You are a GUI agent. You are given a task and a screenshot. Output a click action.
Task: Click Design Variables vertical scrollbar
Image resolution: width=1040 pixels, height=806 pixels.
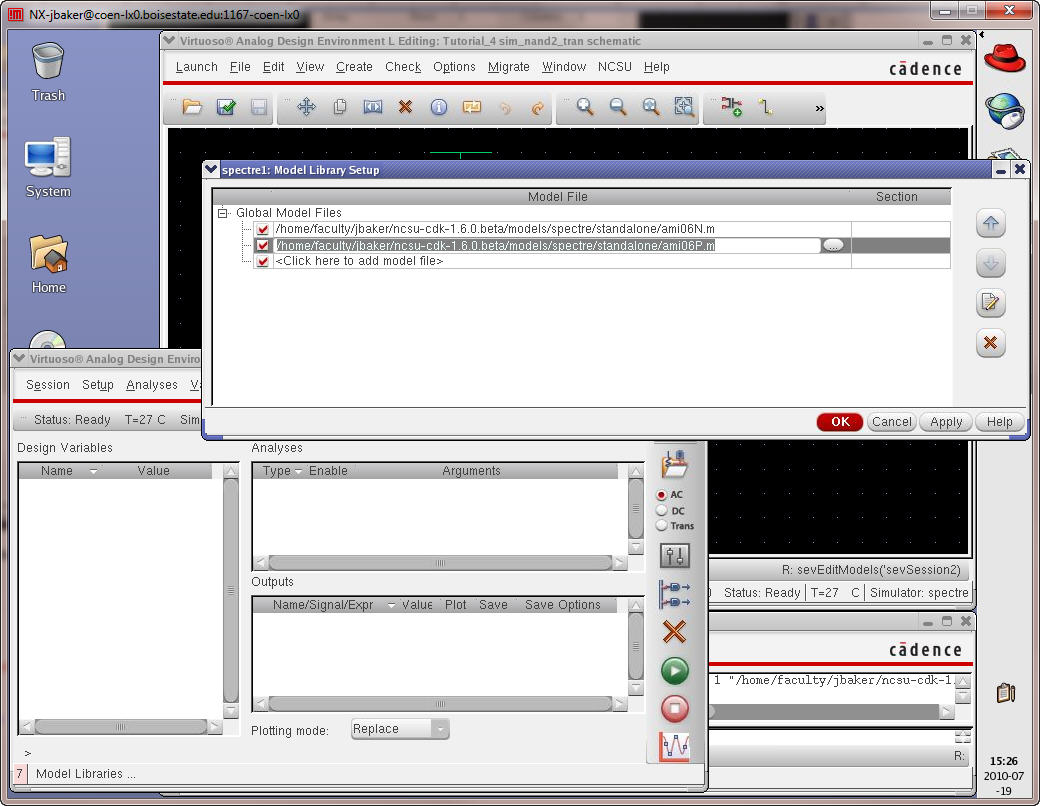click(231, 590)
